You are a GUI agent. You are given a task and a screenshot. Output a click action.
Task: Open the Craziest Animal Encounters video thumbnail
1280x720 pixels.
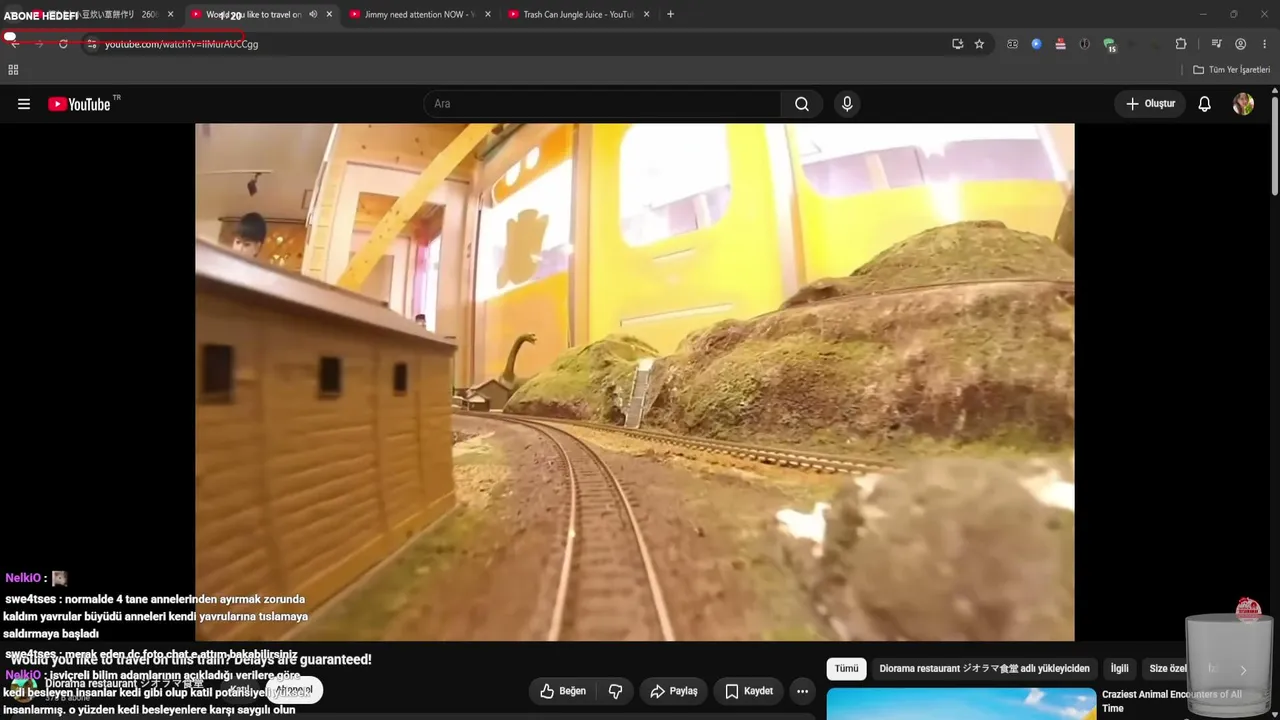click(x=961, y=704)
